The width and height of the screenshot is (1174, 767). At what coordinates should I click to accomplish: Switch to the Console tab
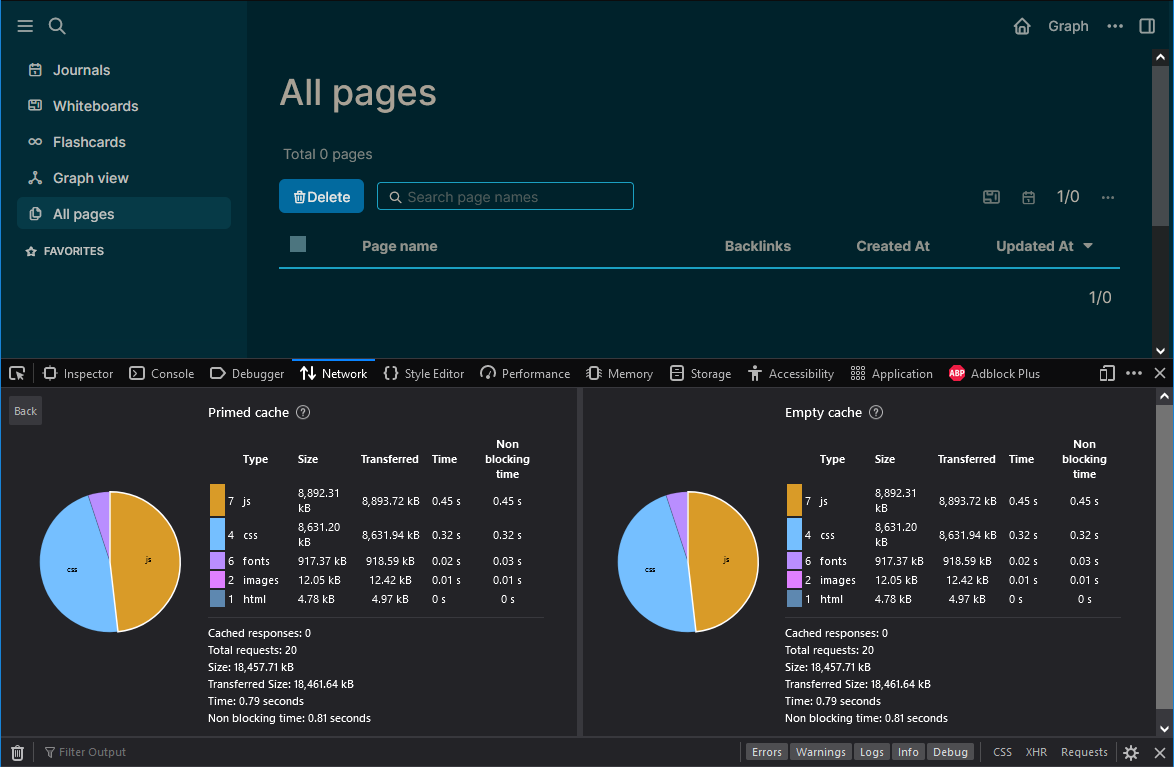click(x=161, y=373)
